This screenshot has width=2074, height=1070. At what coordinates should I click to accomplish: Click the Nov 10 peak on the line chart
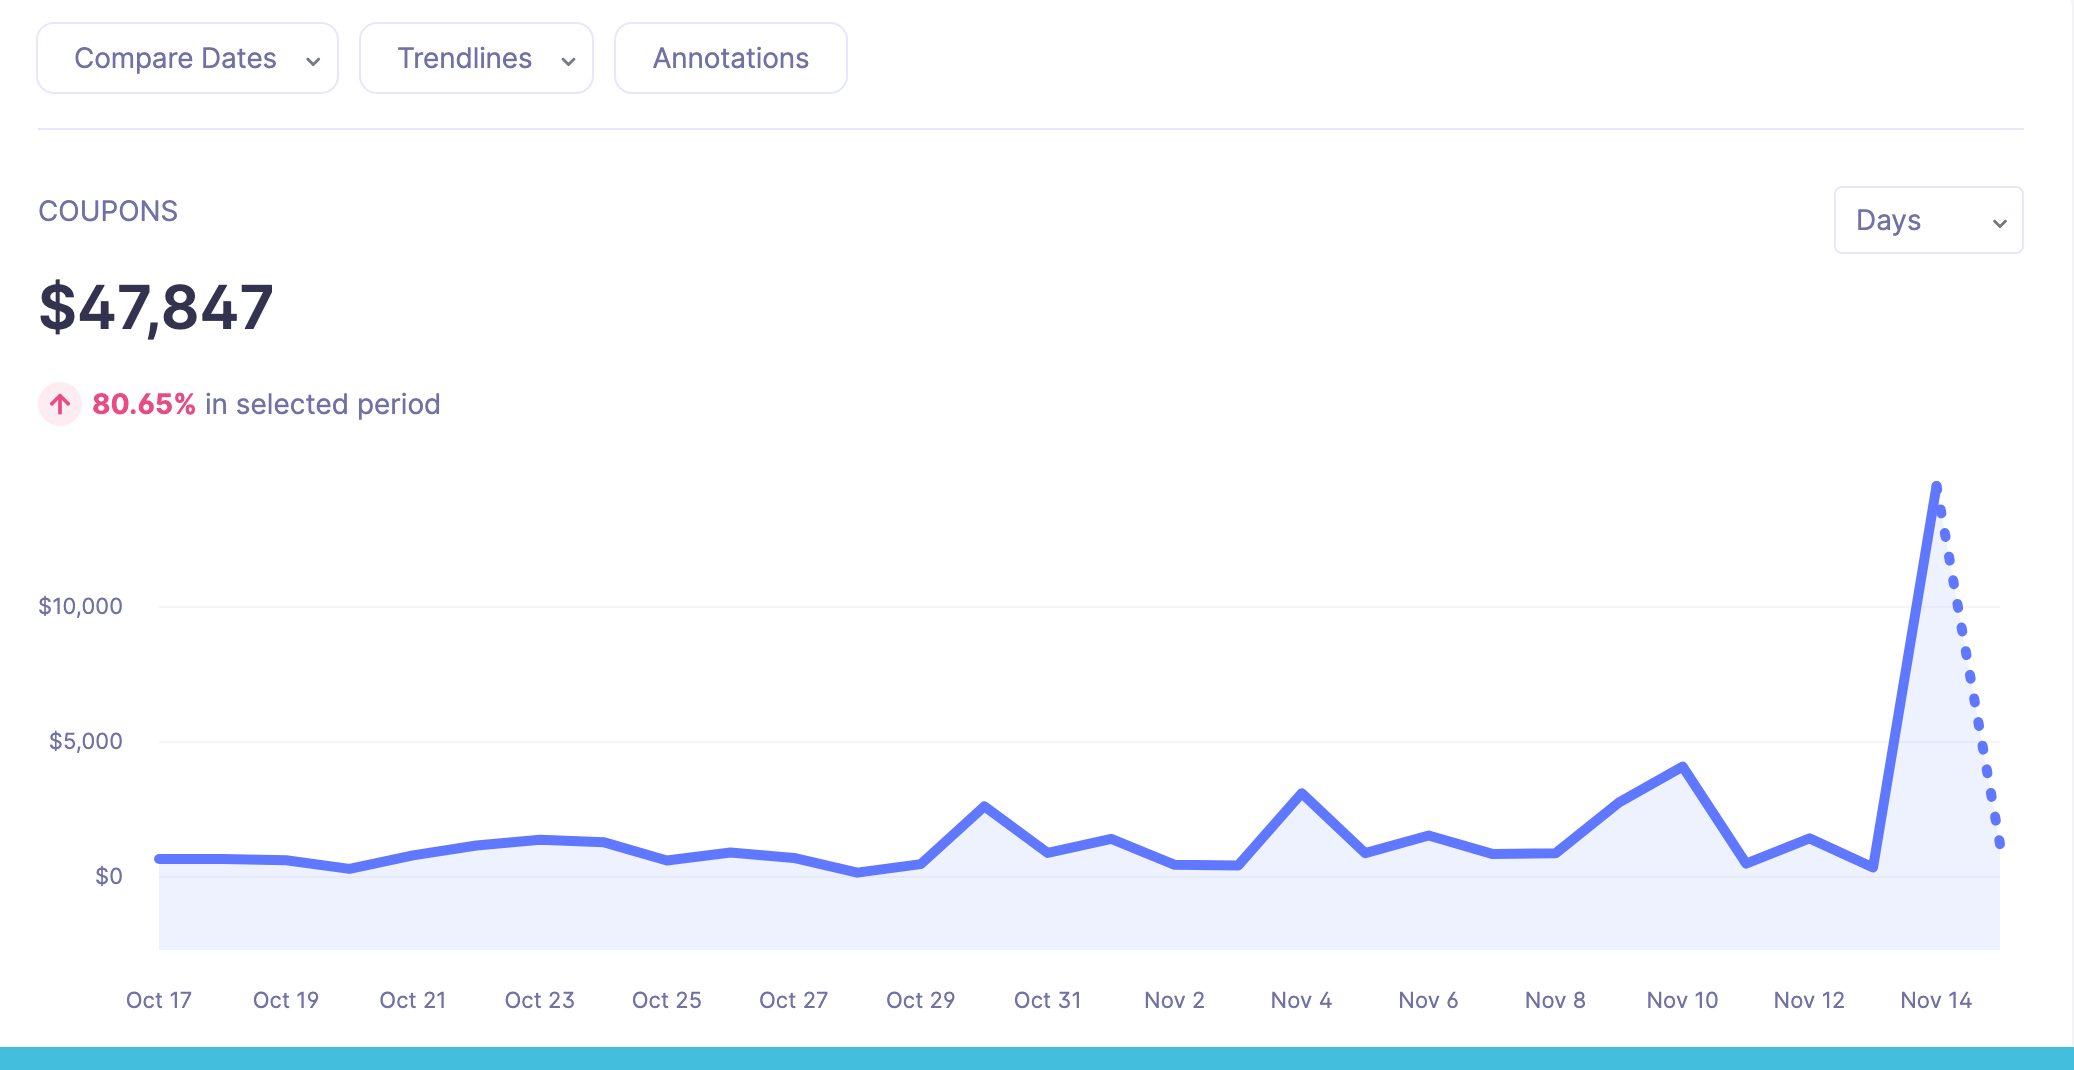(x=1683, y=767)
